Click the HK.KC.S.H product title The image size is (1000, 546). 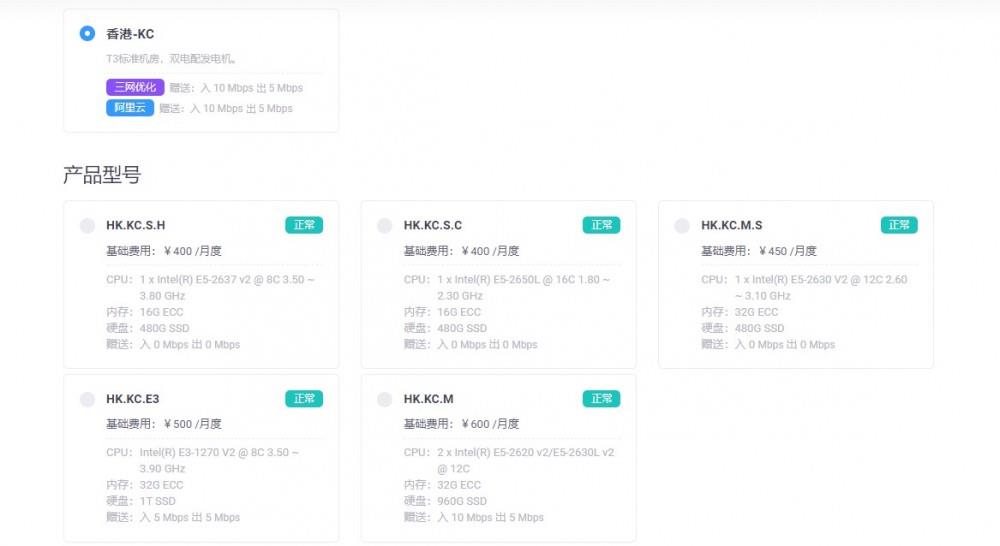pyautogui.click(x=136, y=226)
